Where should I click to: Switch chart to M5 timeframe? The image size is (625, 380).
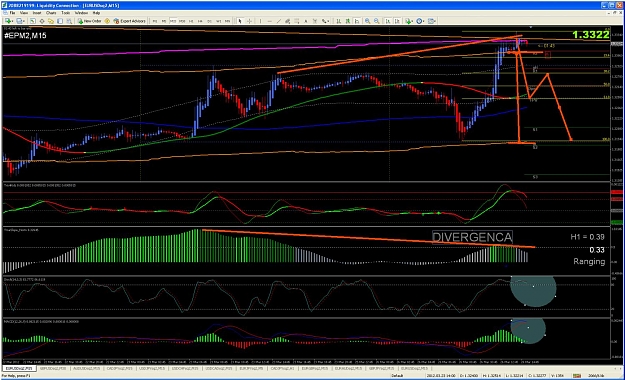pos(164,21)
